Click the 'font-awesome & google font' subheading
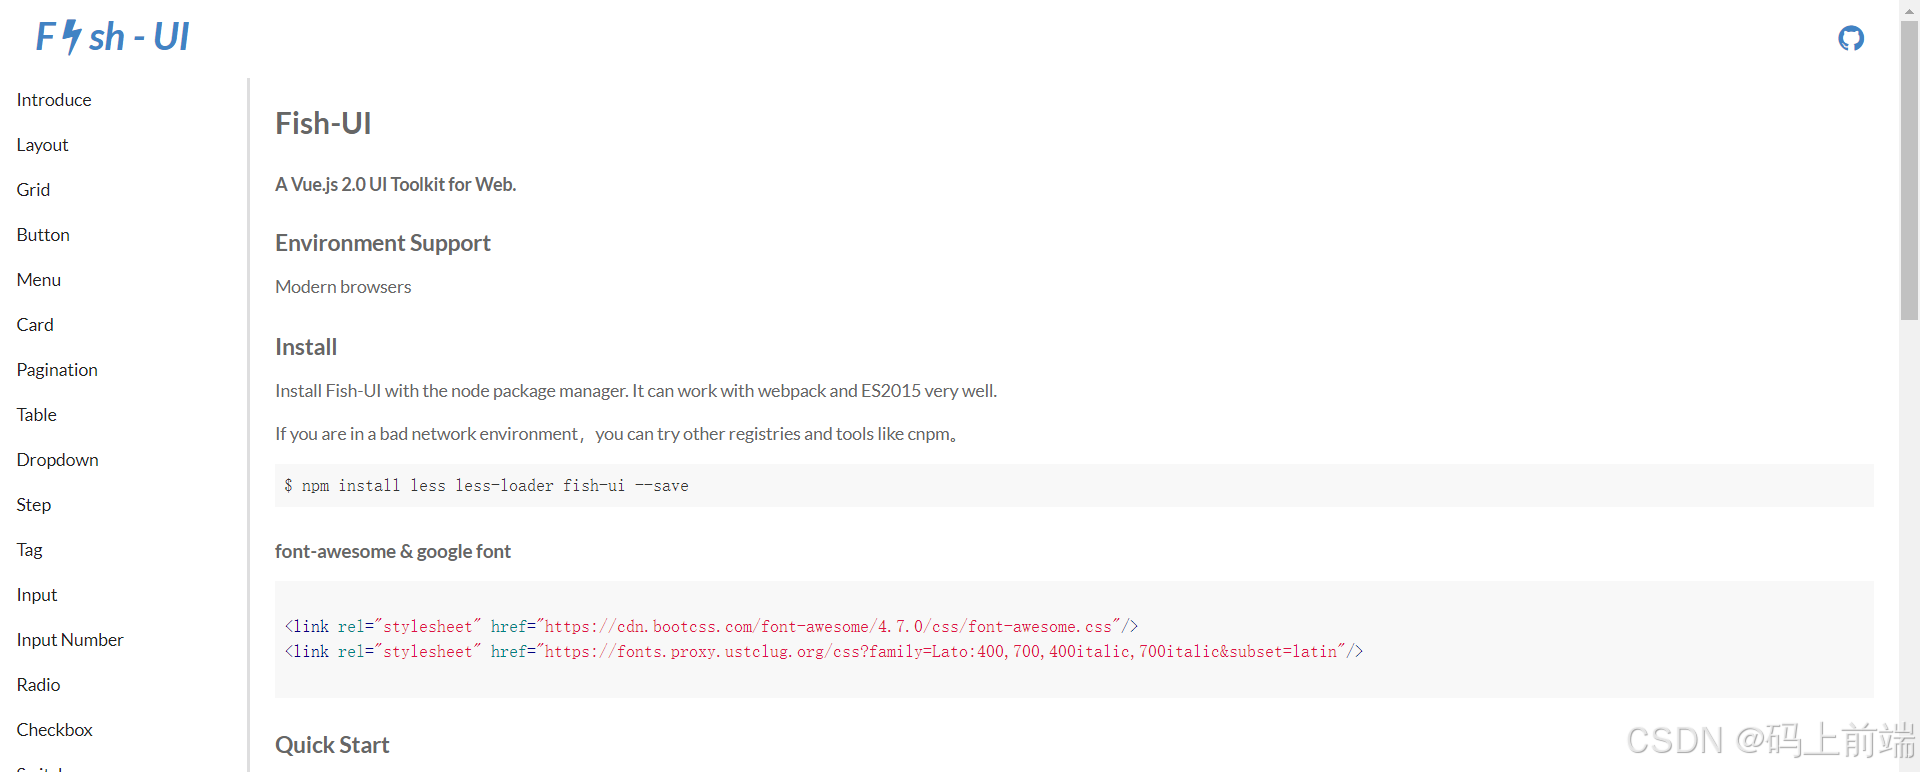The image size is (1920, 772). click(393, 551)
